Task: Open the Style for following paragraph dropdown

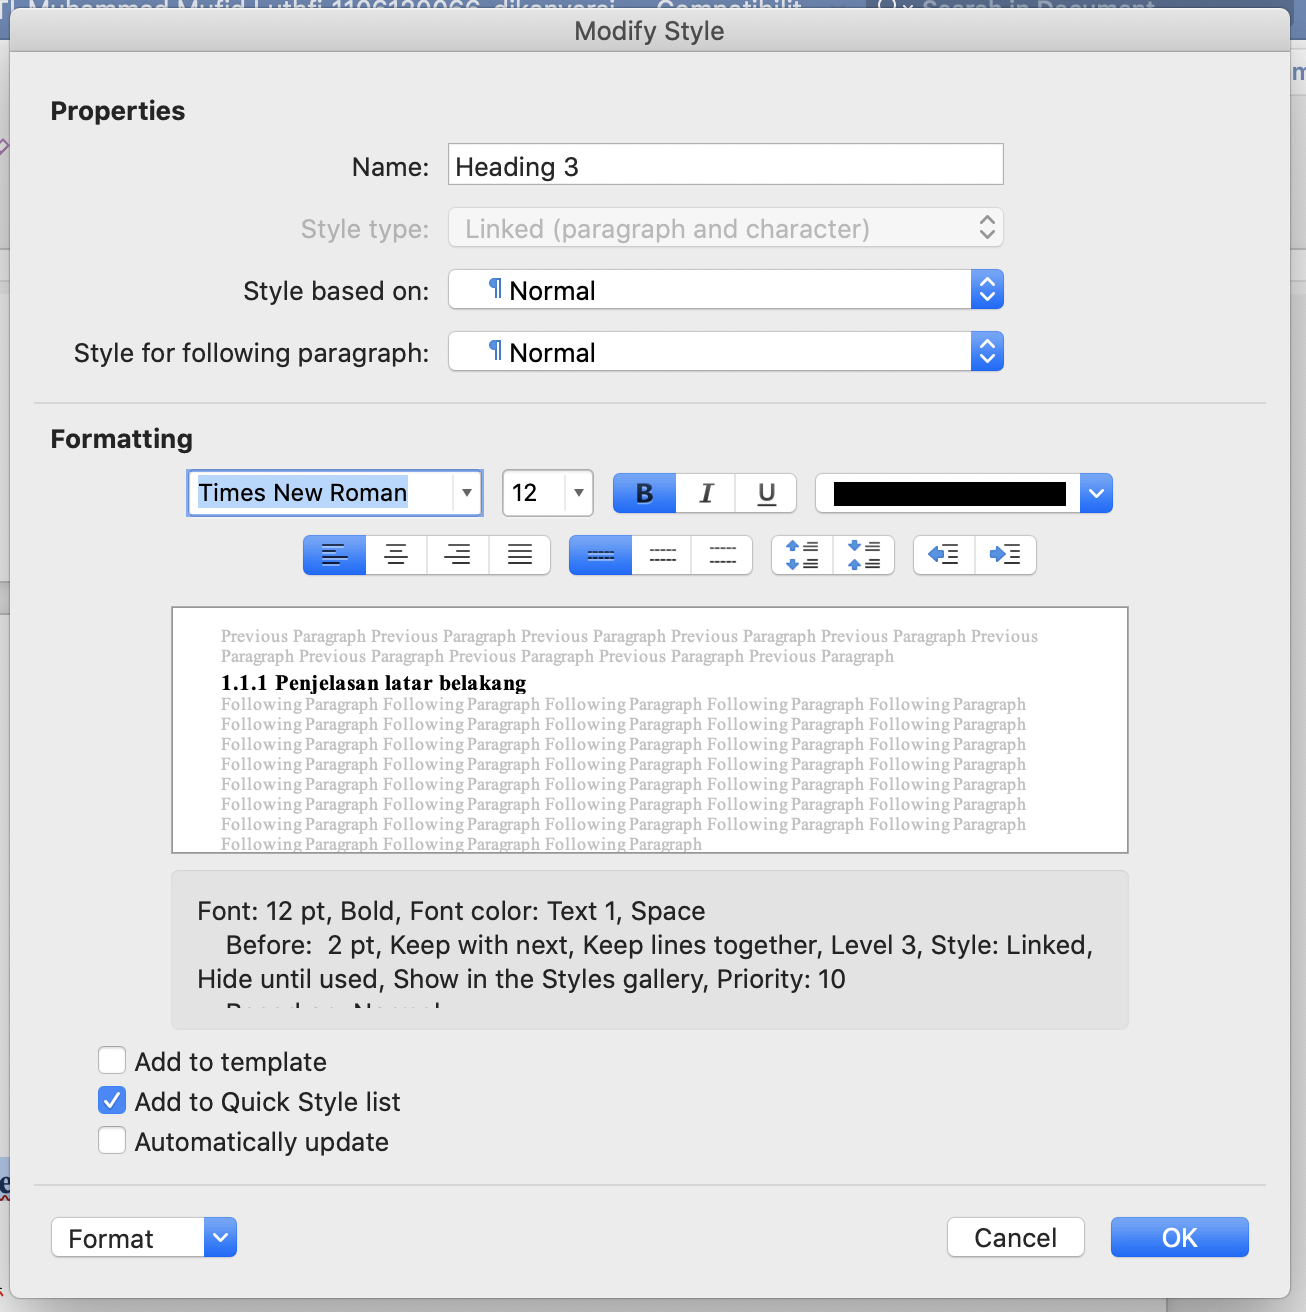Action: tap(986, 351)
